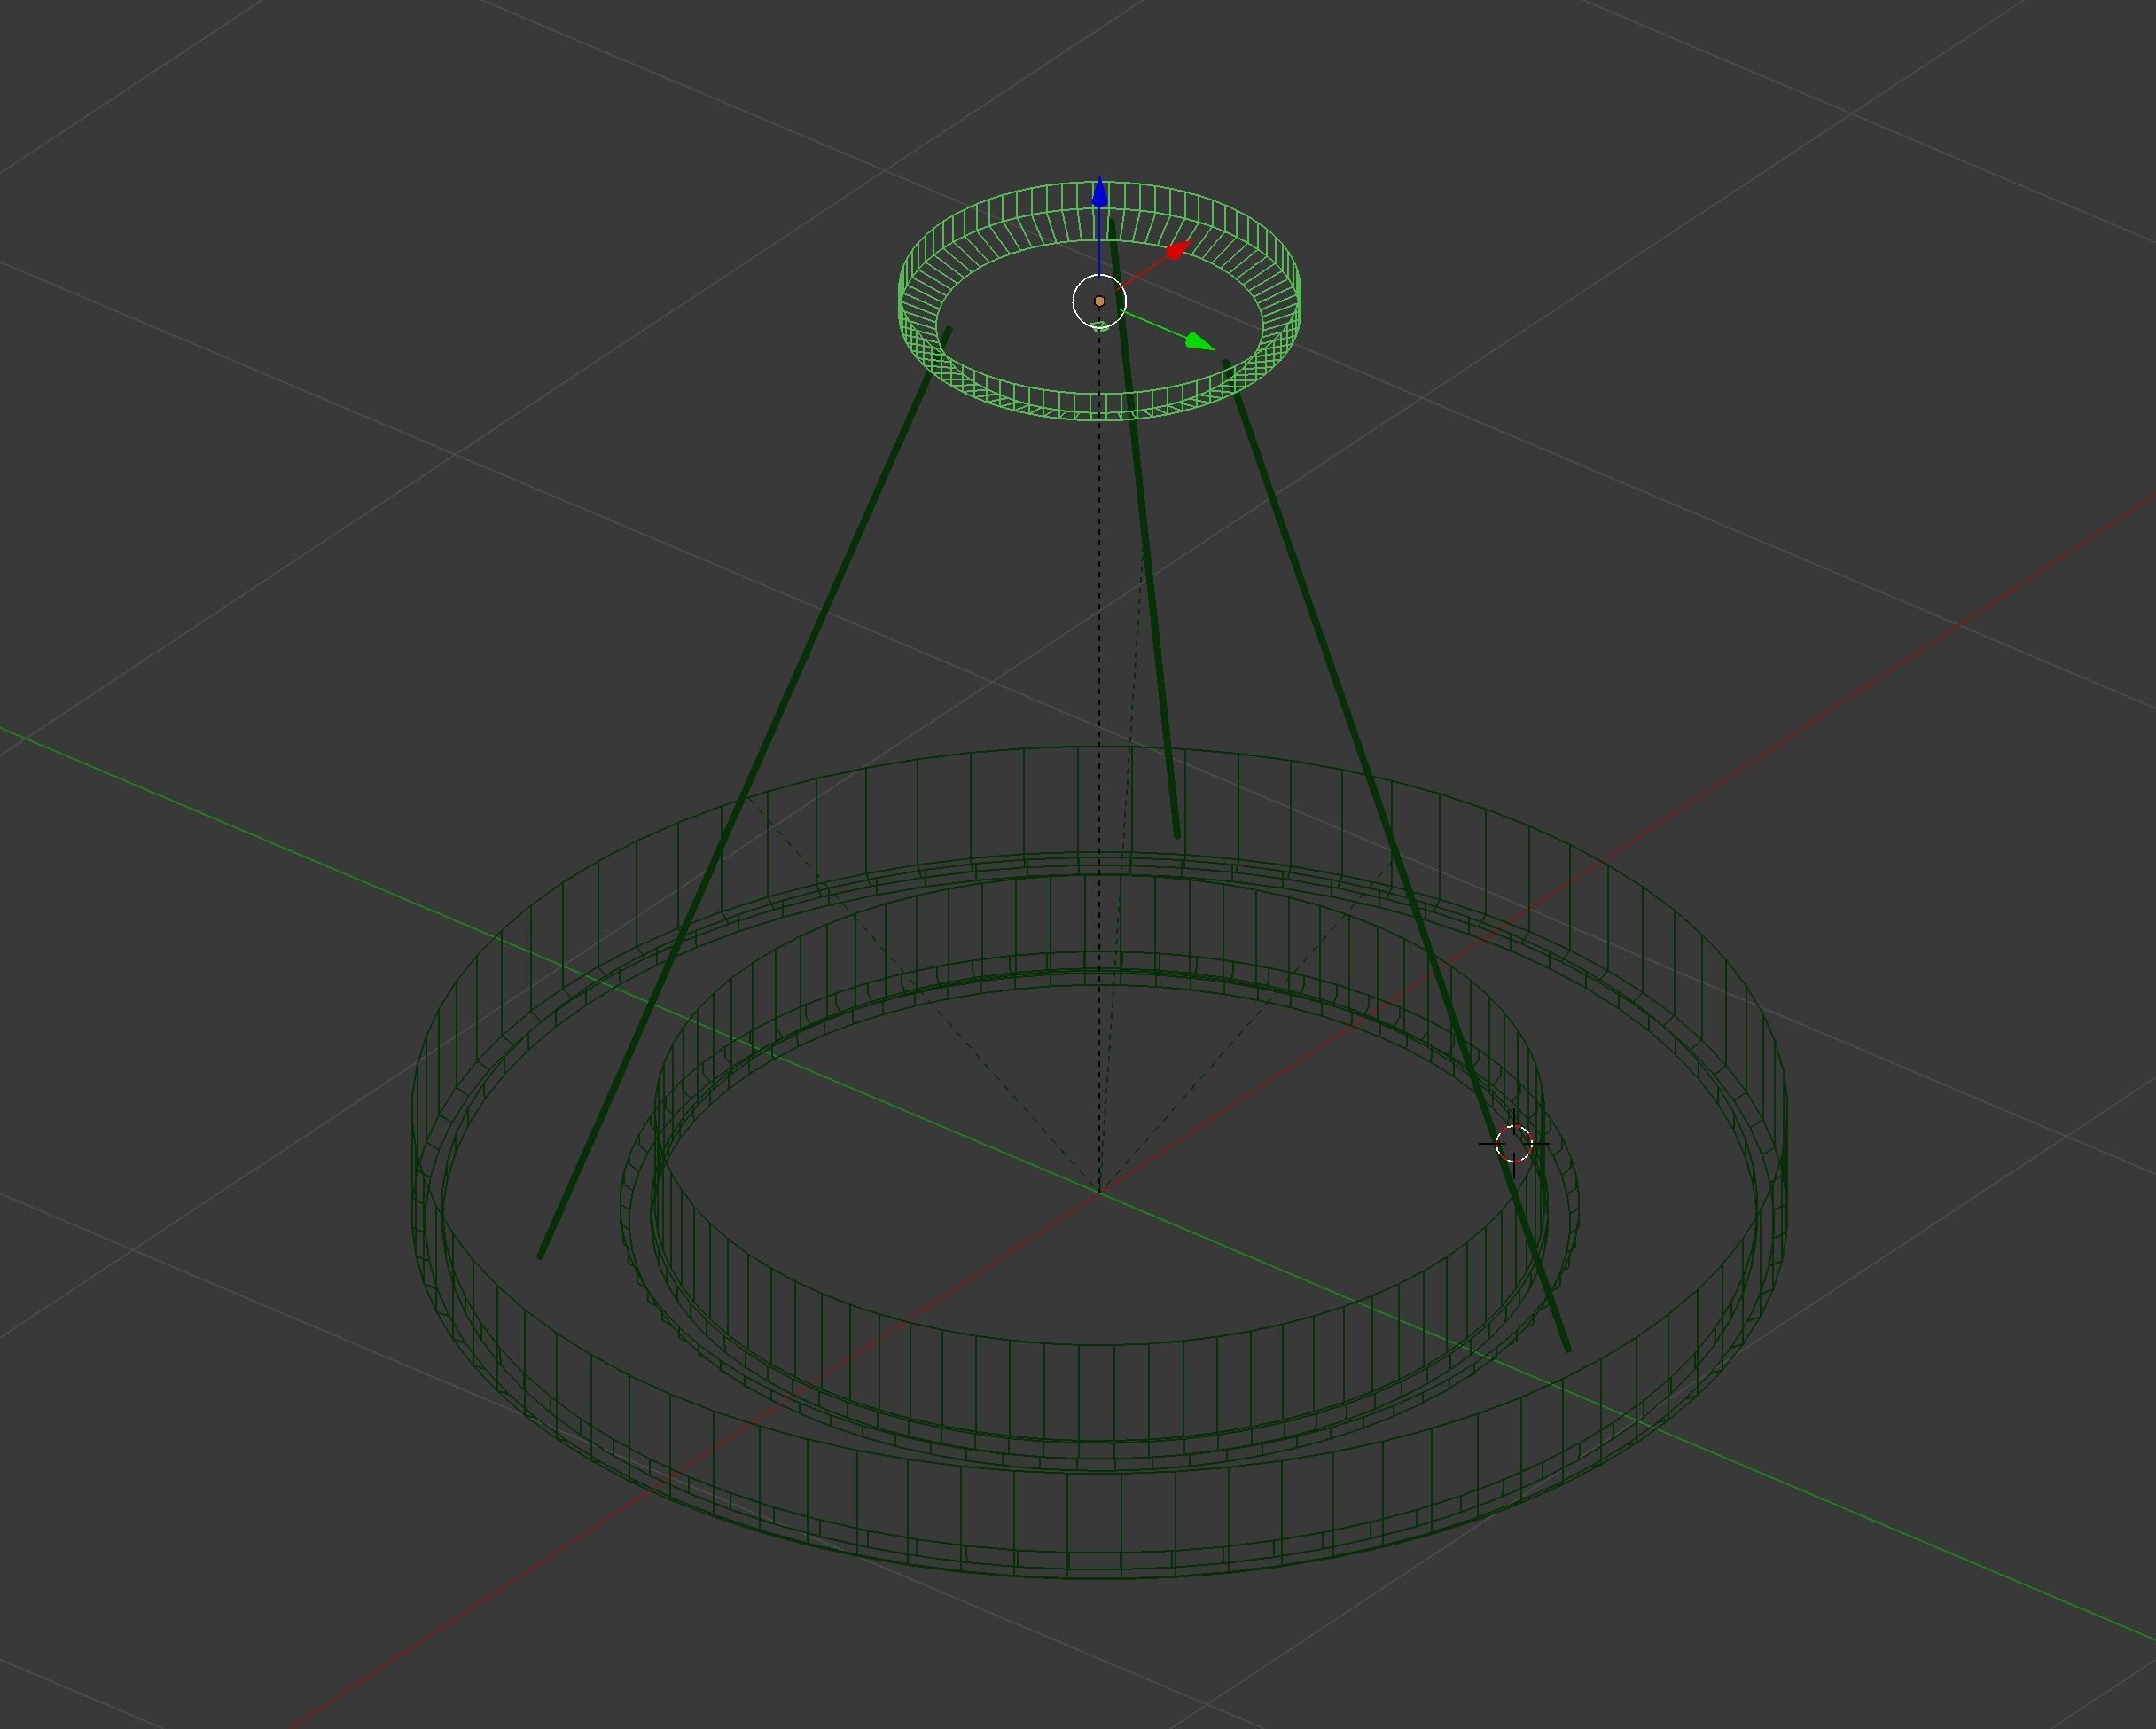Click the white circle at gizmo center

(x=1099, y=301)
